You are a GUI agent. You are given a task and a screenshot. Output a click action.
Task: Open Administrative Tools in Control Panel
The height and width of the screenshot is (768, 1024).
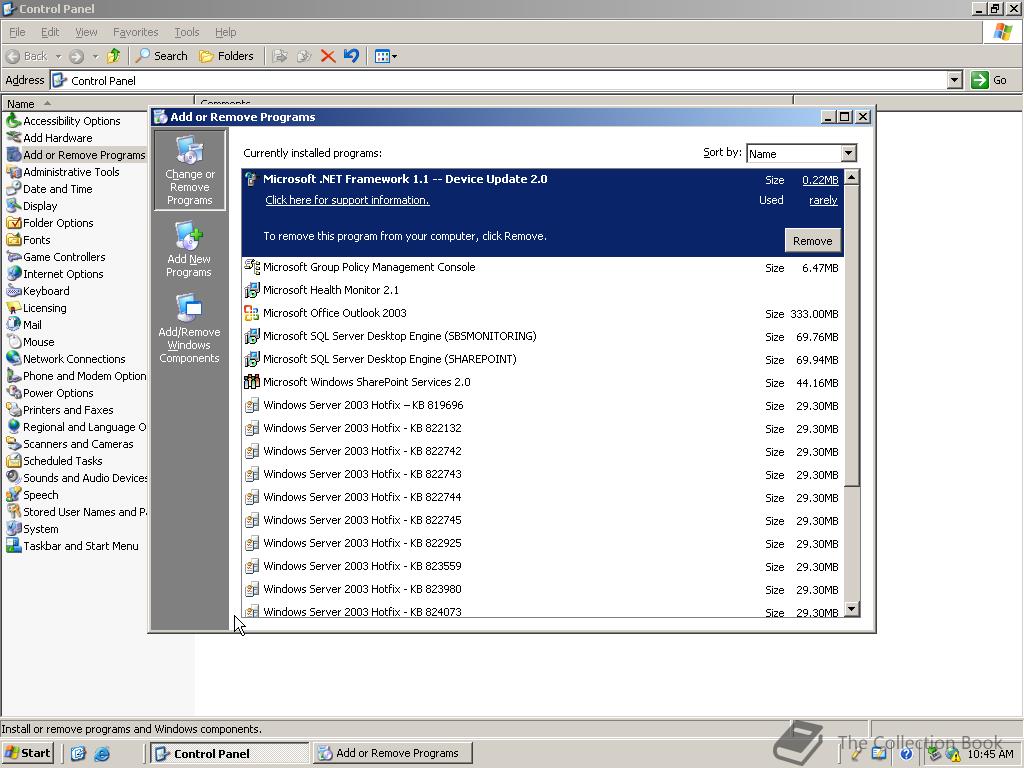click(x=13, y=172)
